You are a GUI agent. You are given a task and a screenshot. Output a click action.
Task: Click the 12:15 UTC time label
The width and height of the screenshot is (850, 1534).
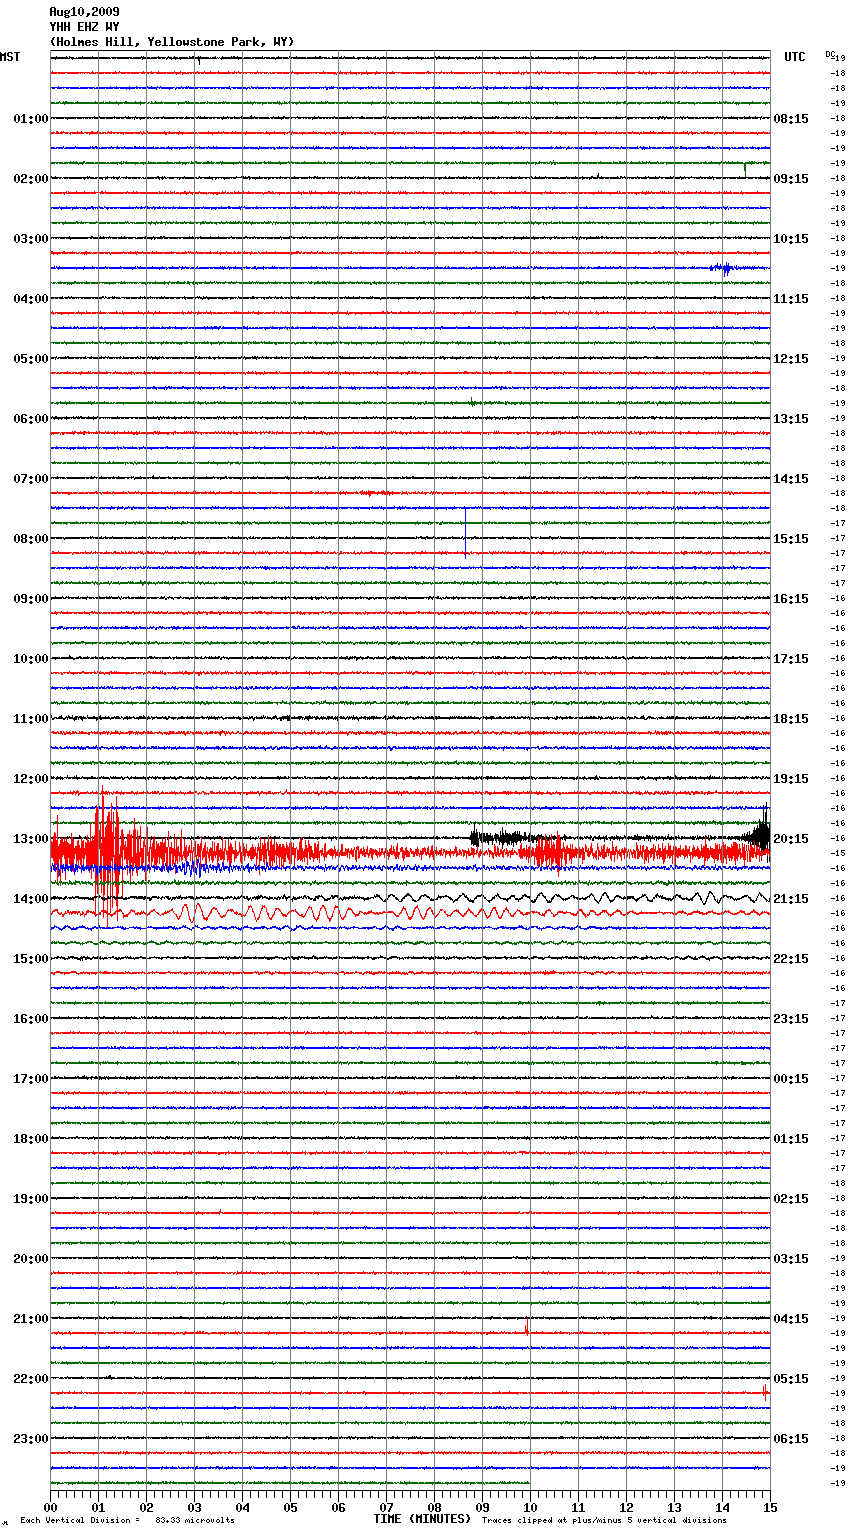click(791, 359)
